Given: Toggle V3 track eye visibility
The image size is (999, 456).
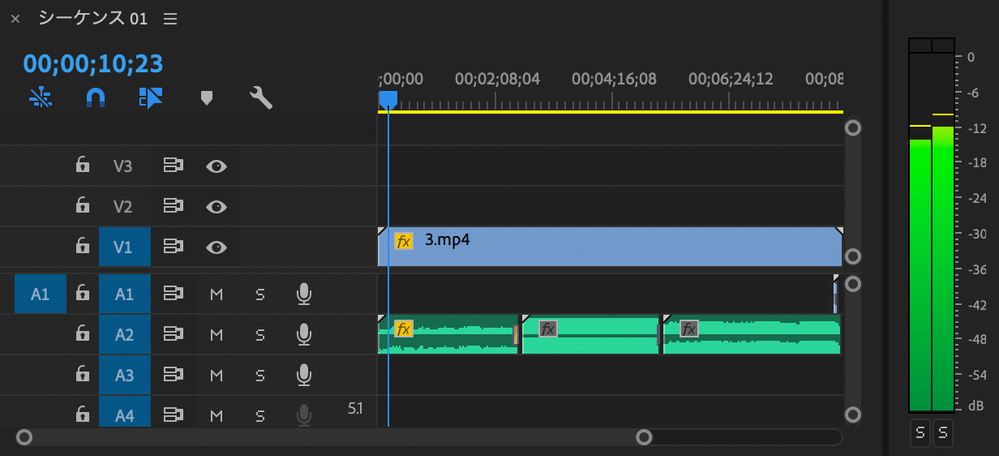Looking at the screenshot, I should [x=216, y=166].
